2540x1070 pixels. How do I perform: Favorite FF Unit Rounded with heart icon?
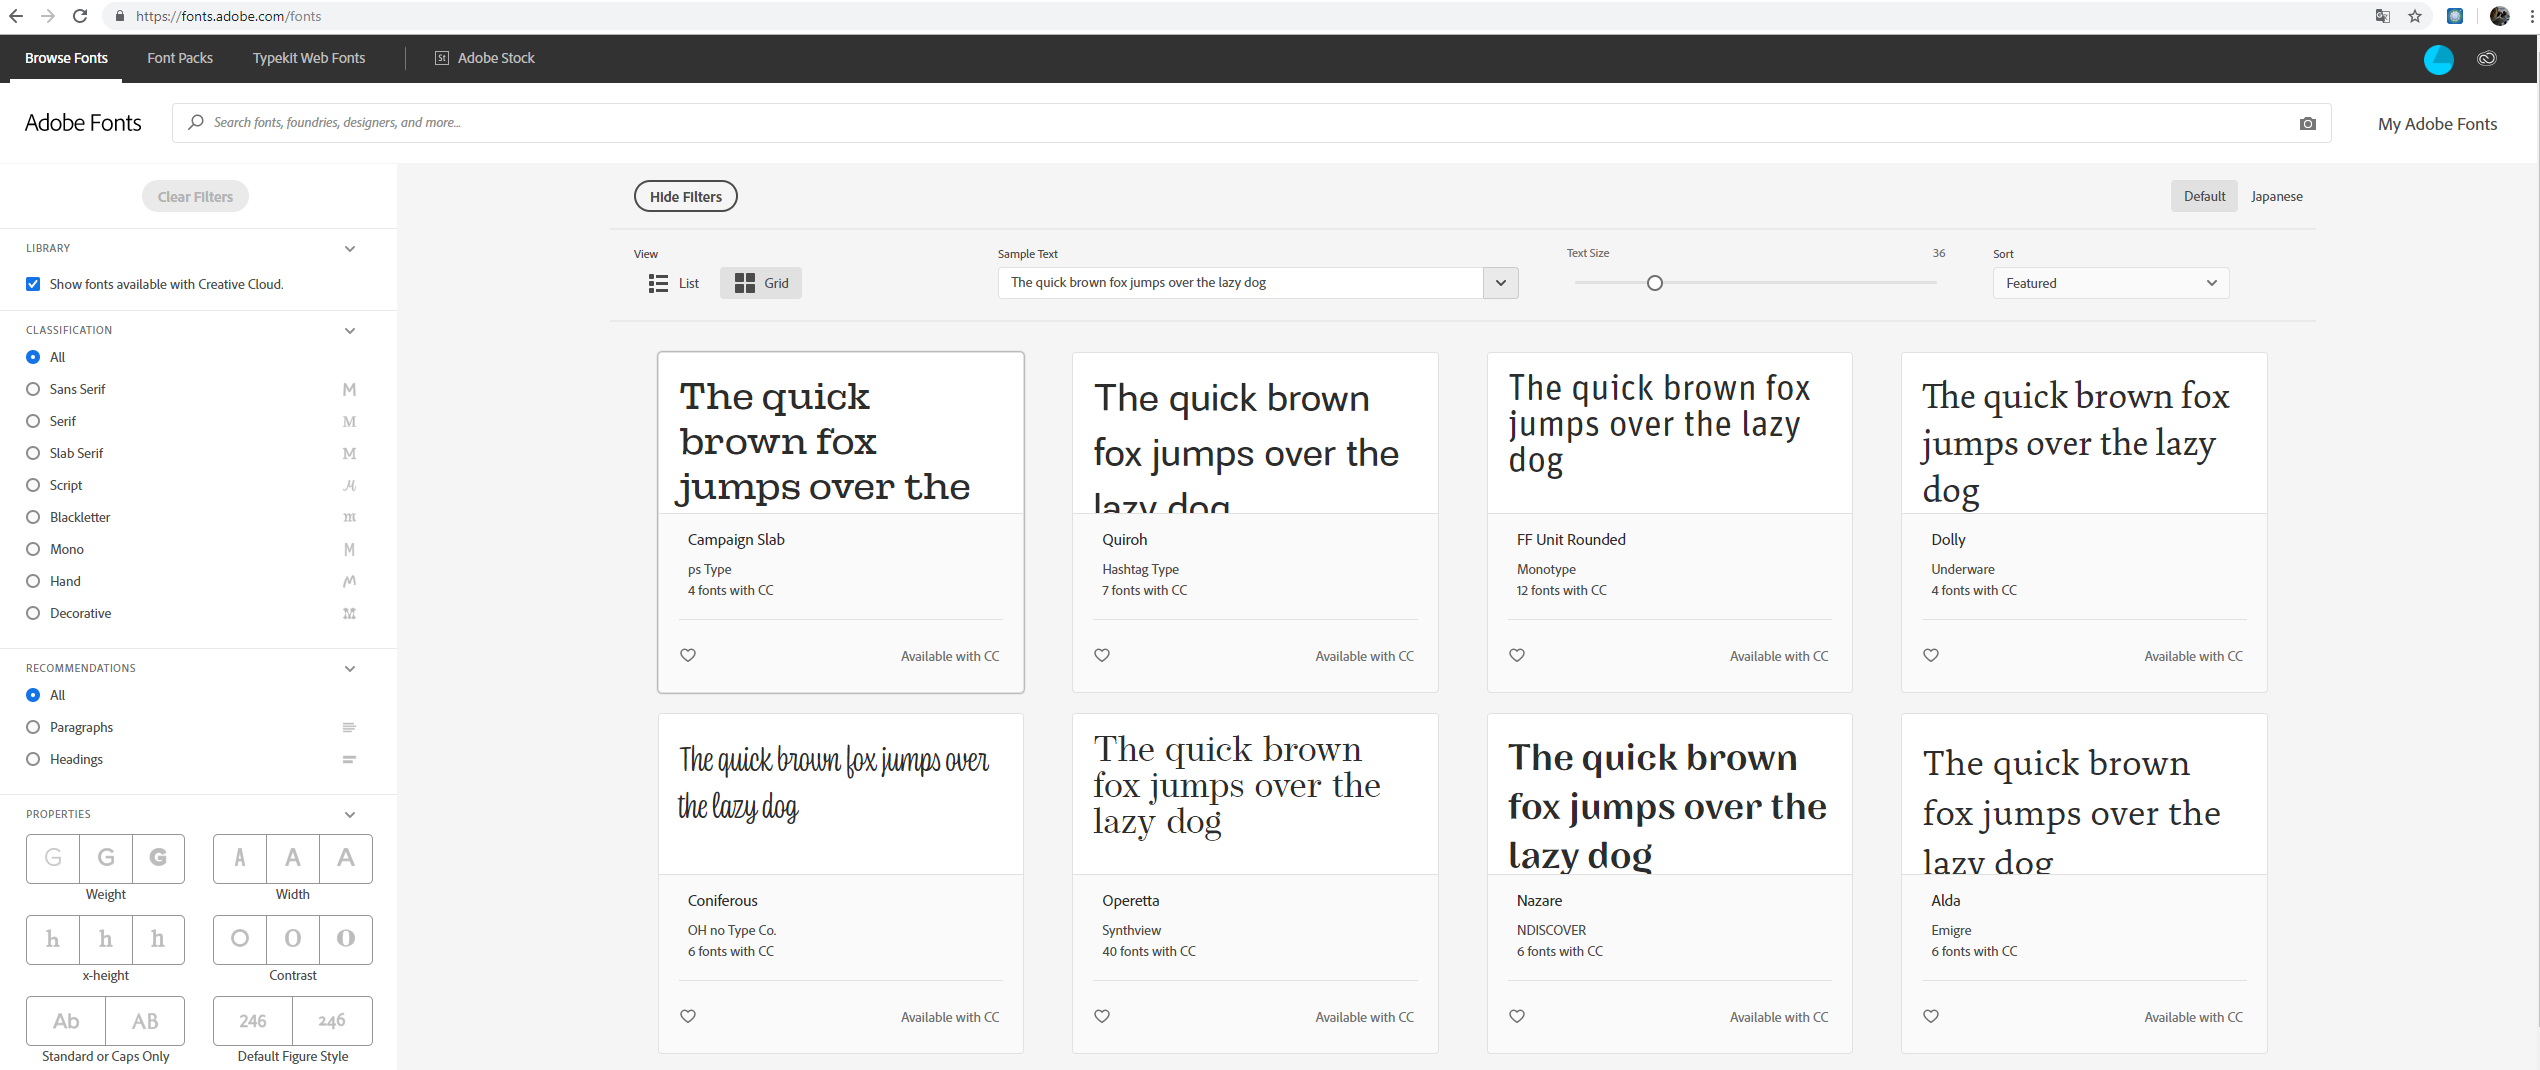1517,655
